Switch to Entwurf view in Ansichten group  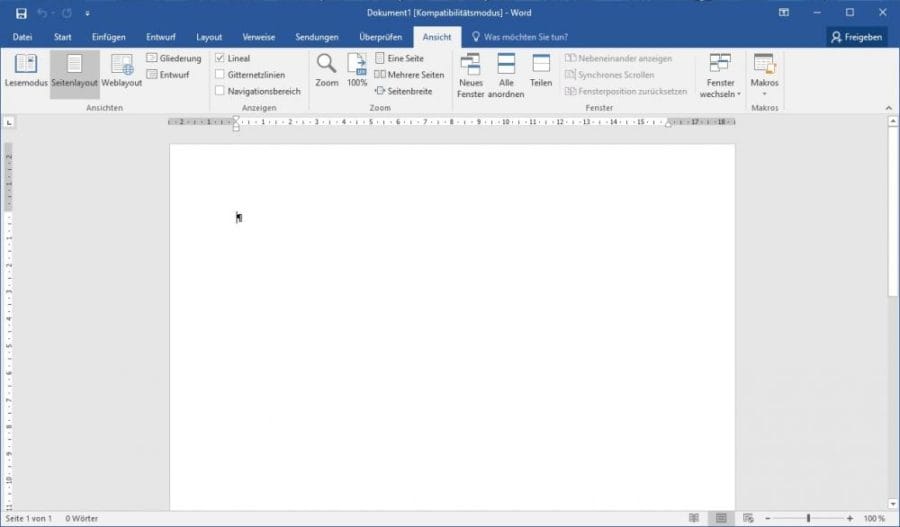point(168,75)
